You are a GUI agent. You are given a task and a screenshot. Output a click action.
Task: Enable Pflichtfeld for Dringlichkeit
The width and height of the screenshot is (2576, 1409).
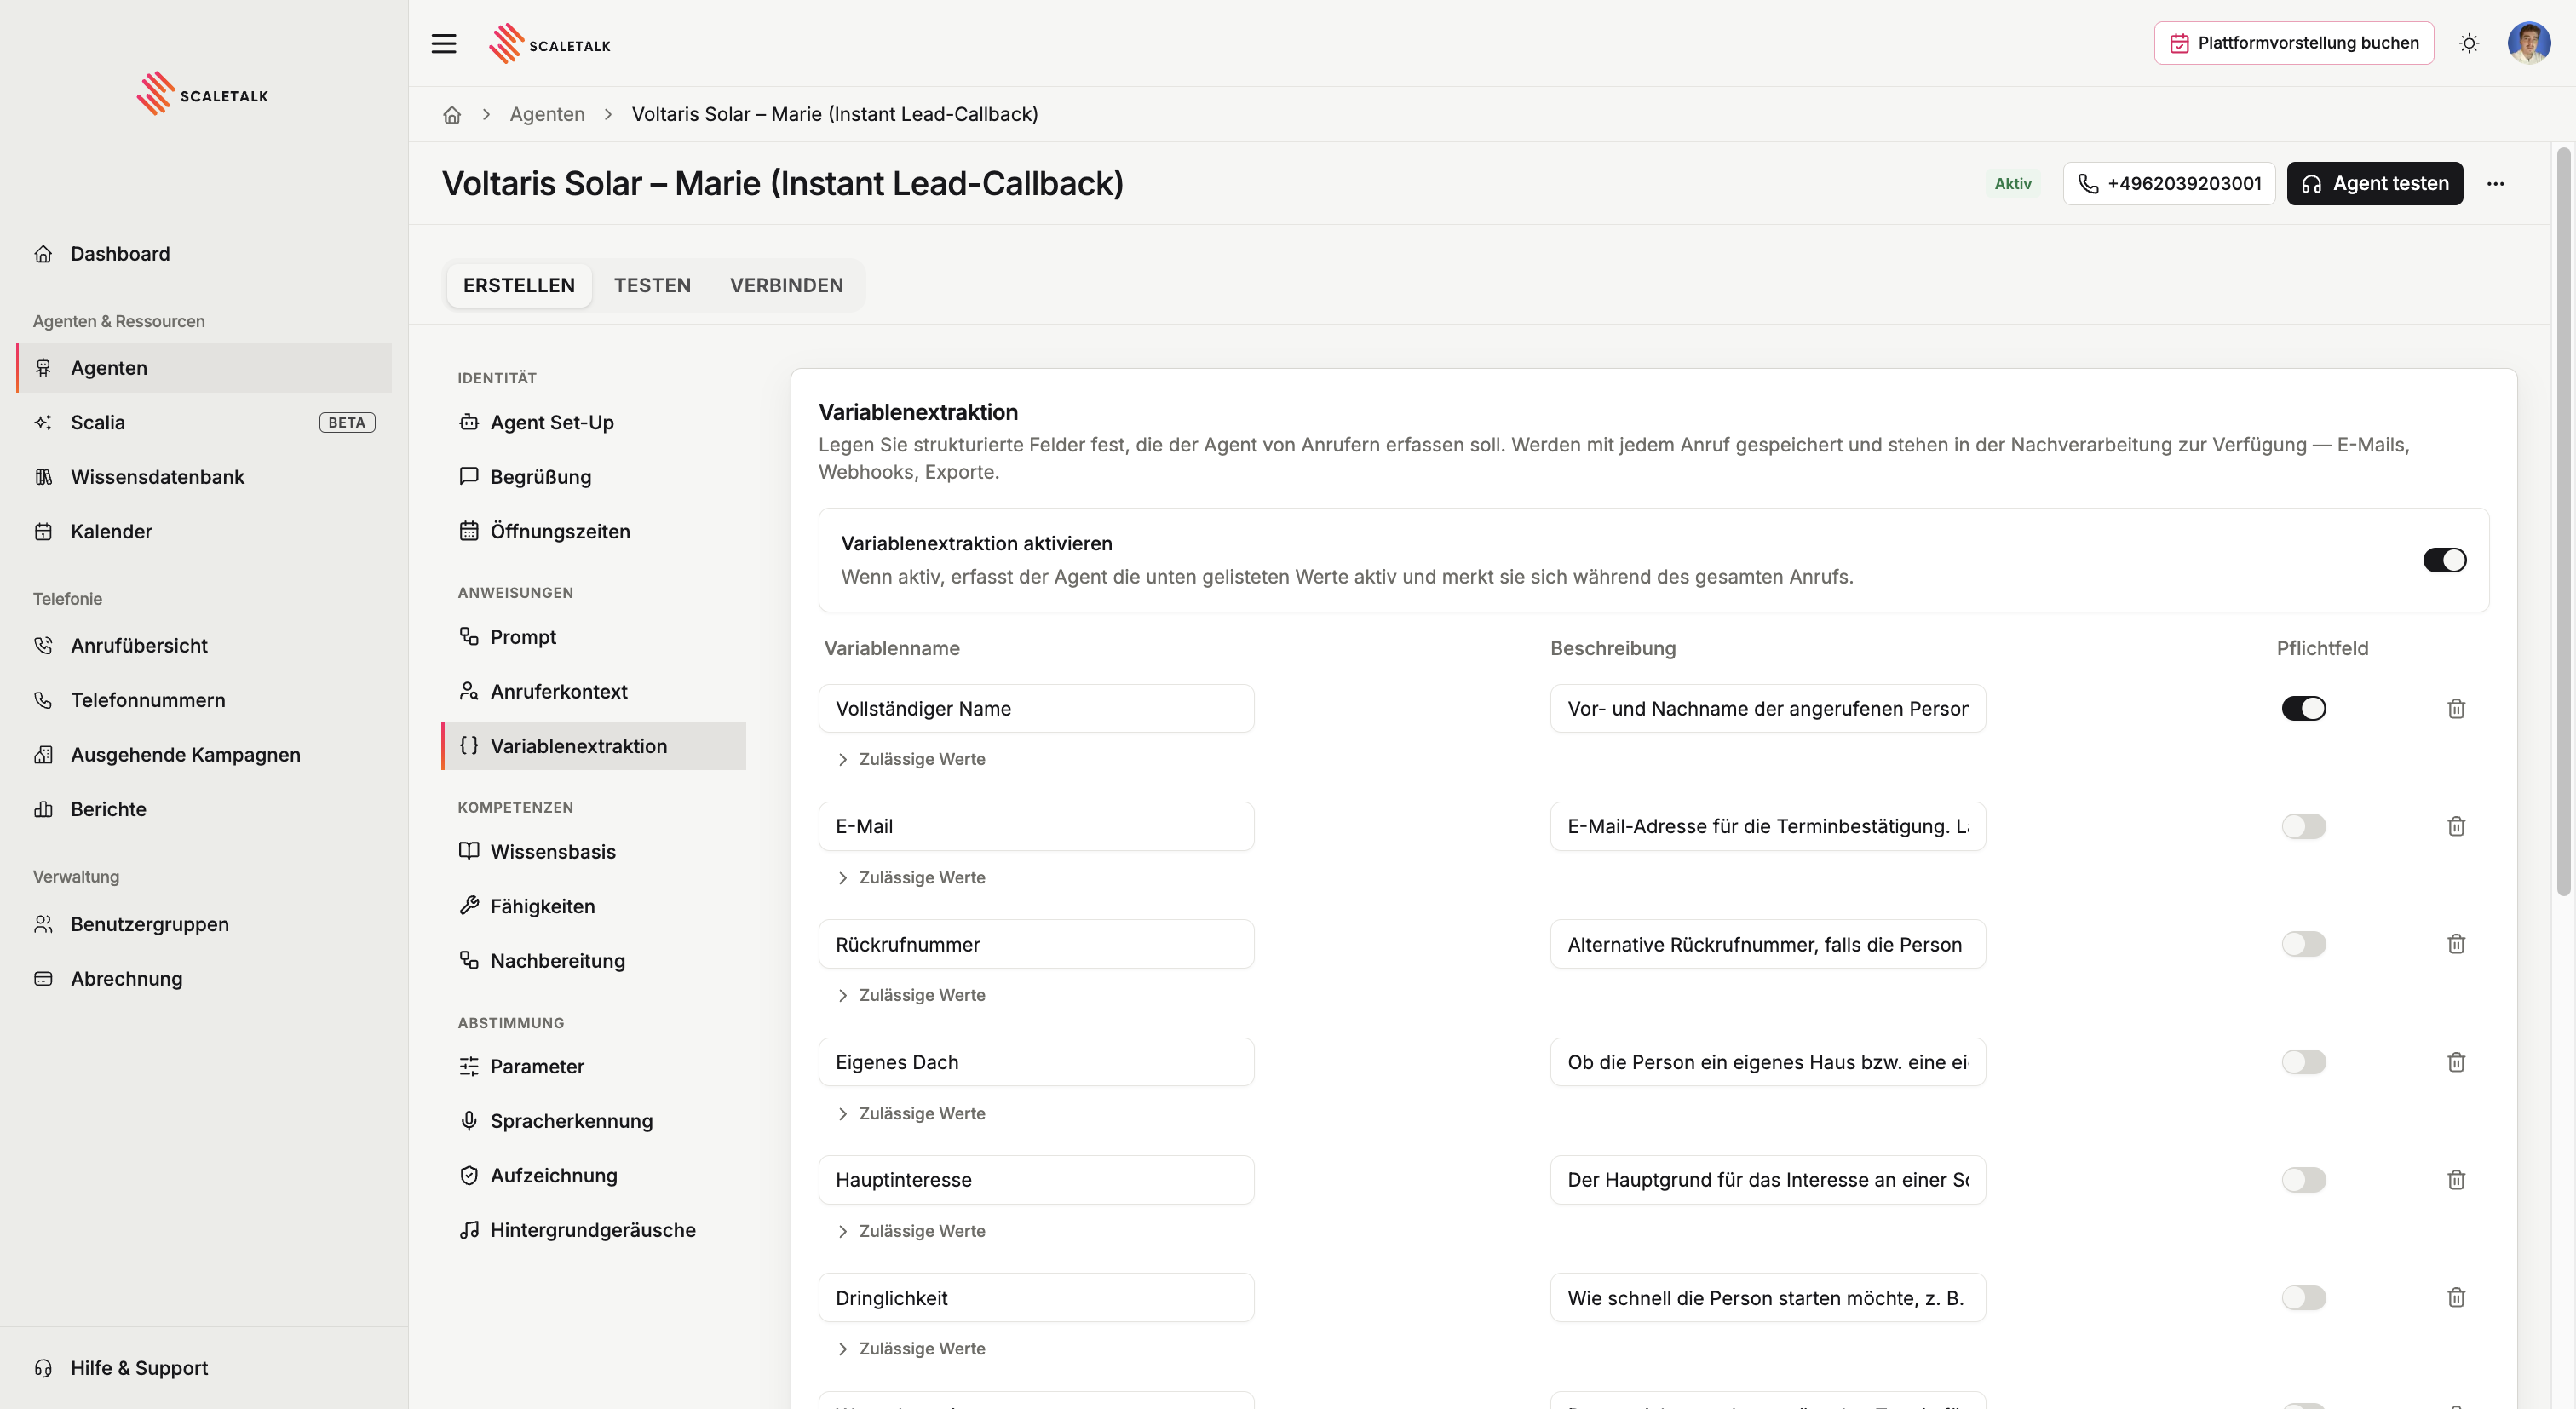coord(2303,1298)
